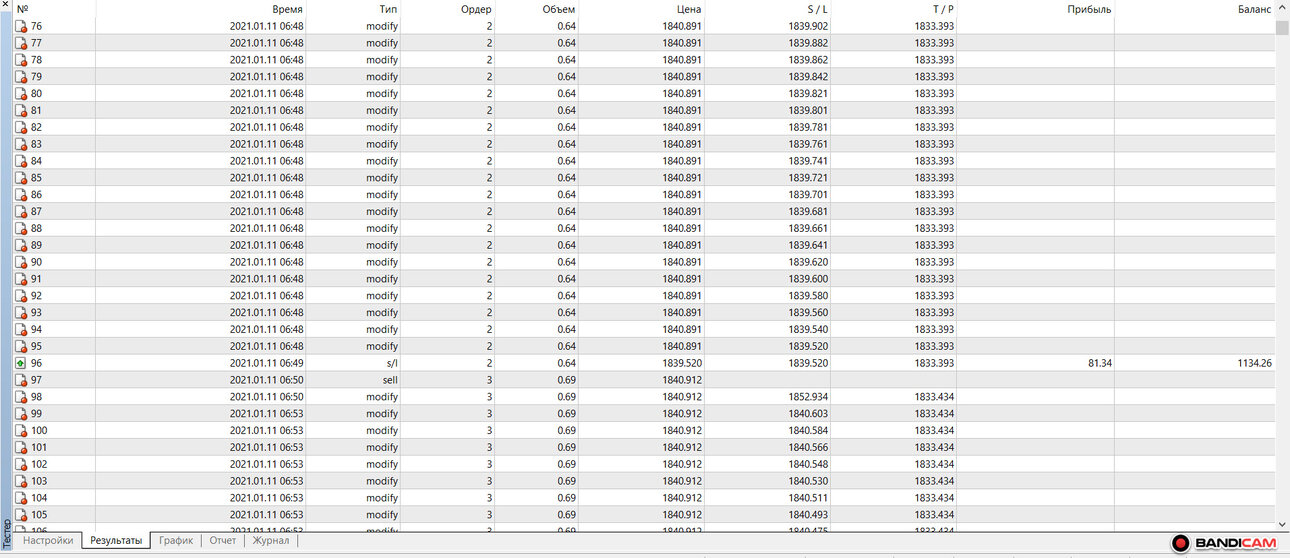Click S/L value 1839.701 in row 86

click(x=808, y=195)
